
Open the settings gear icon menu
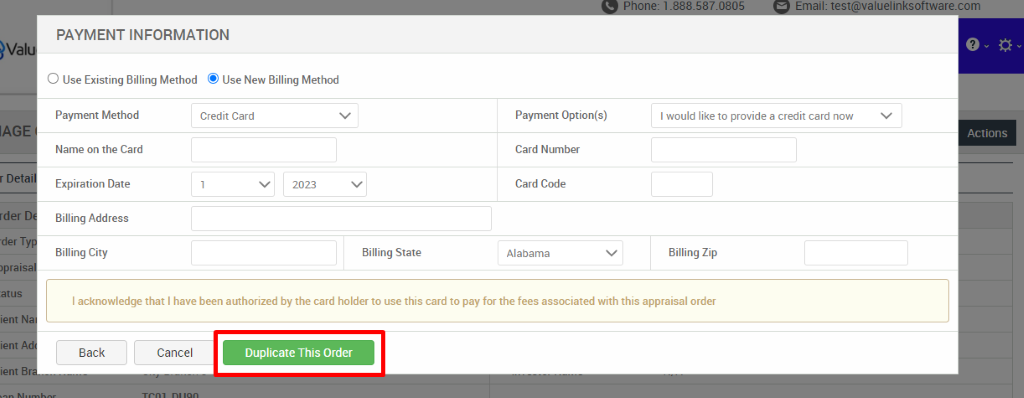pyautogui.click(x=1005, y=44)
